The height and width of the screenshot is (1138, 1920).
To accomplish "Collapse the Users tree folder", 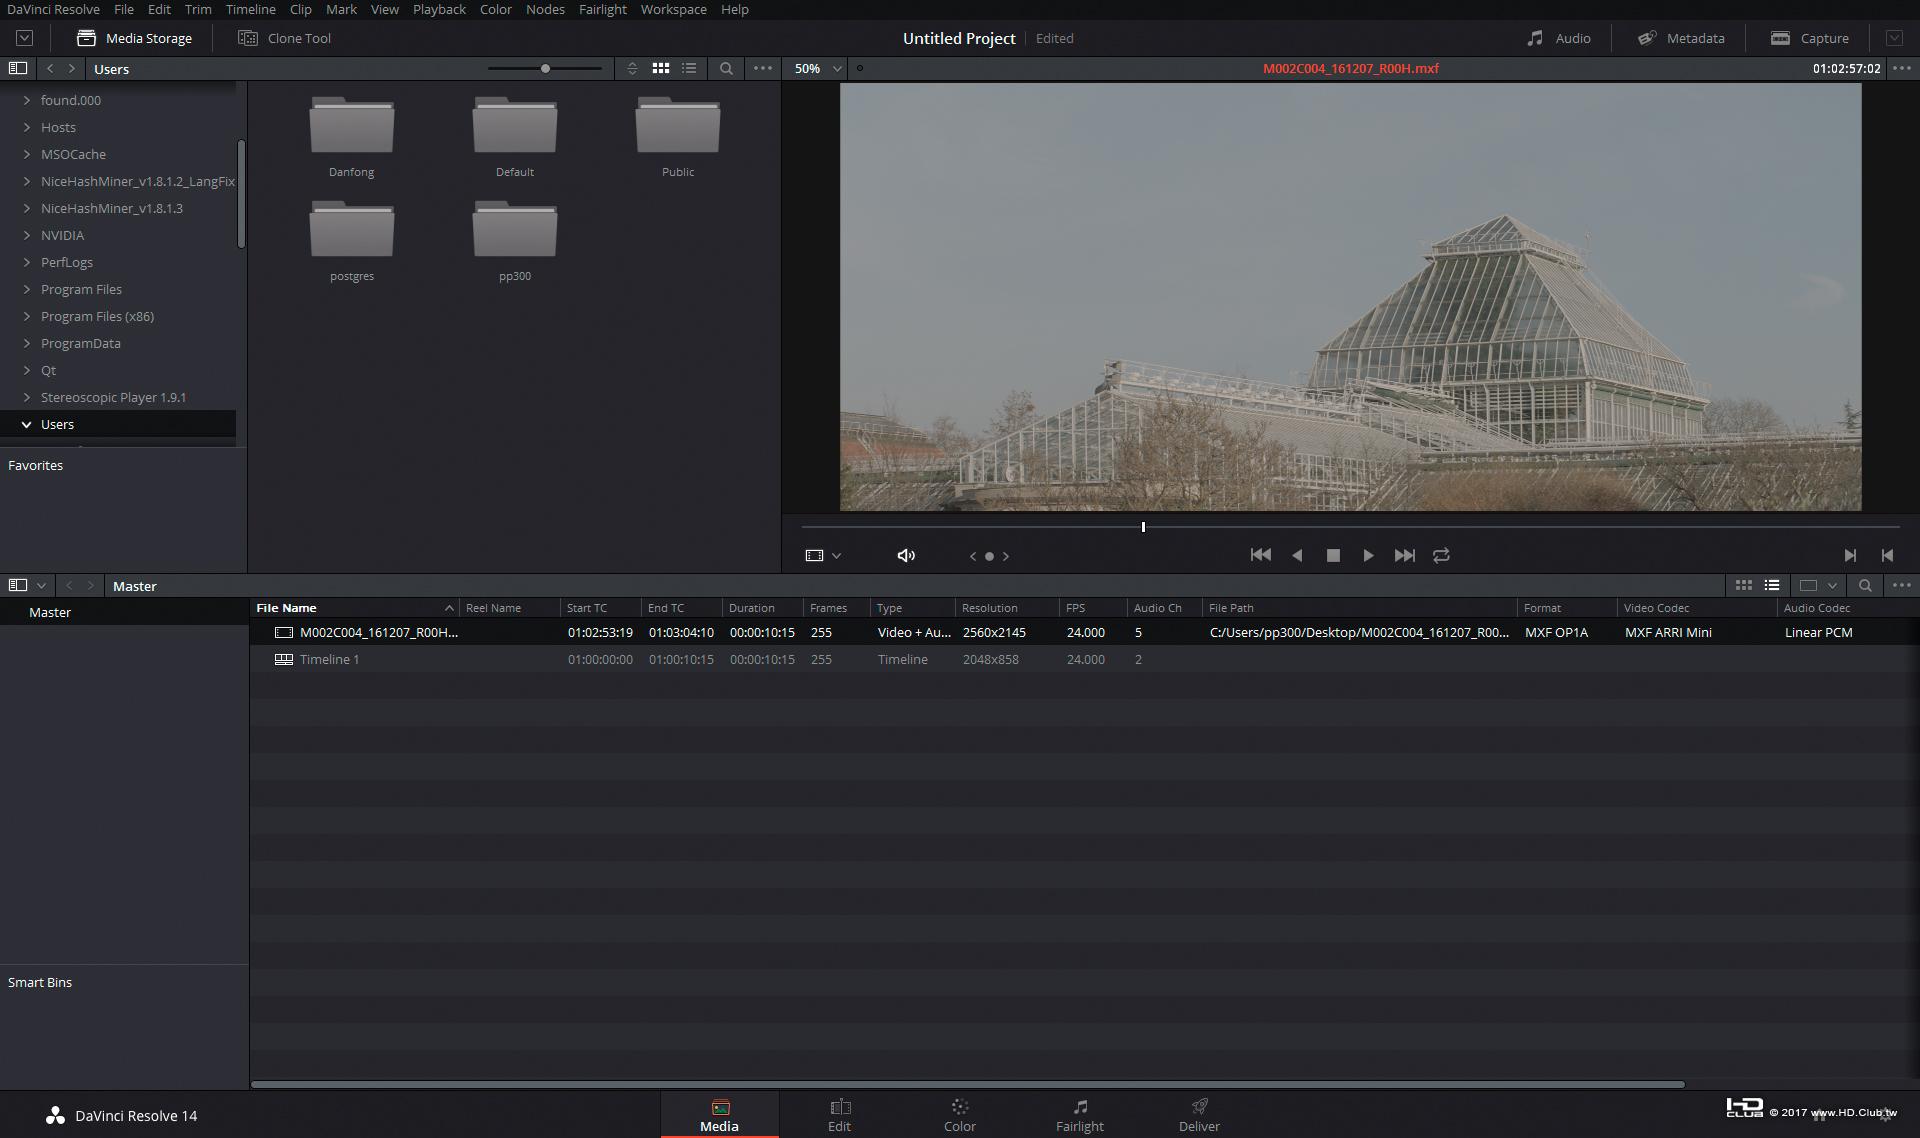I will click(27, 424).
